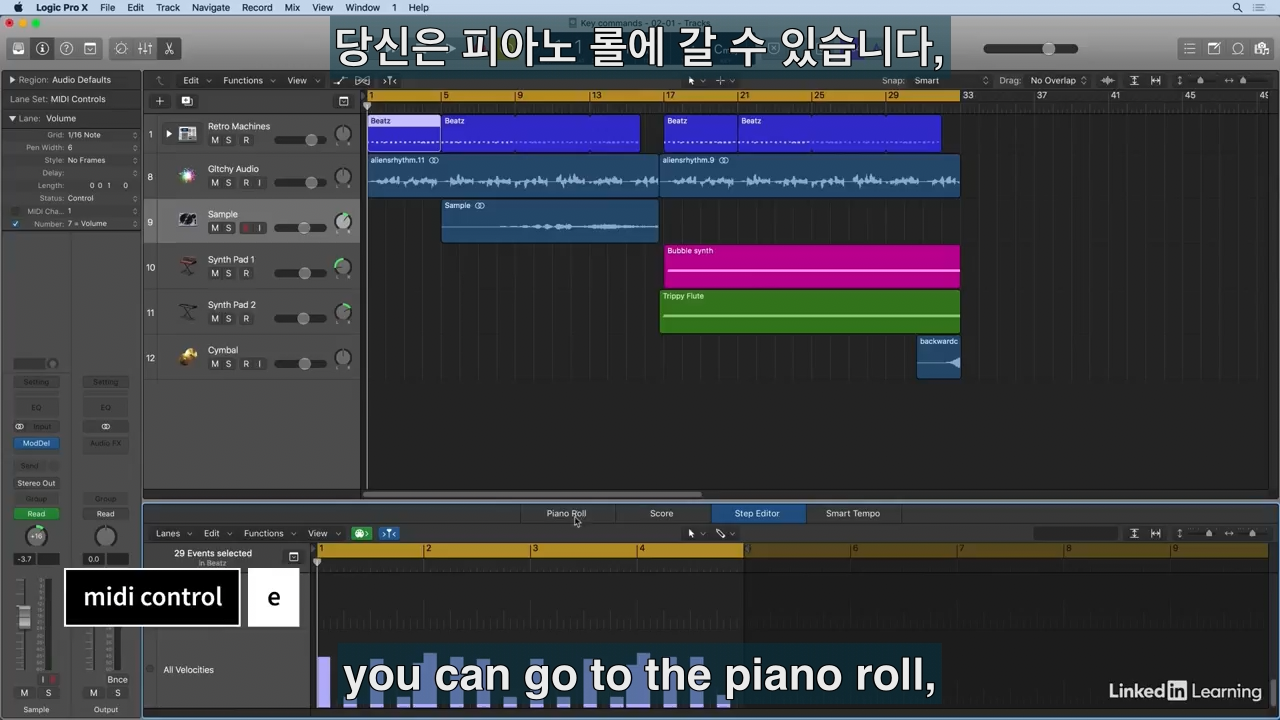Click the Gltchy Audio track icon
Screen dimensions: 1280x720
[187, 176]
